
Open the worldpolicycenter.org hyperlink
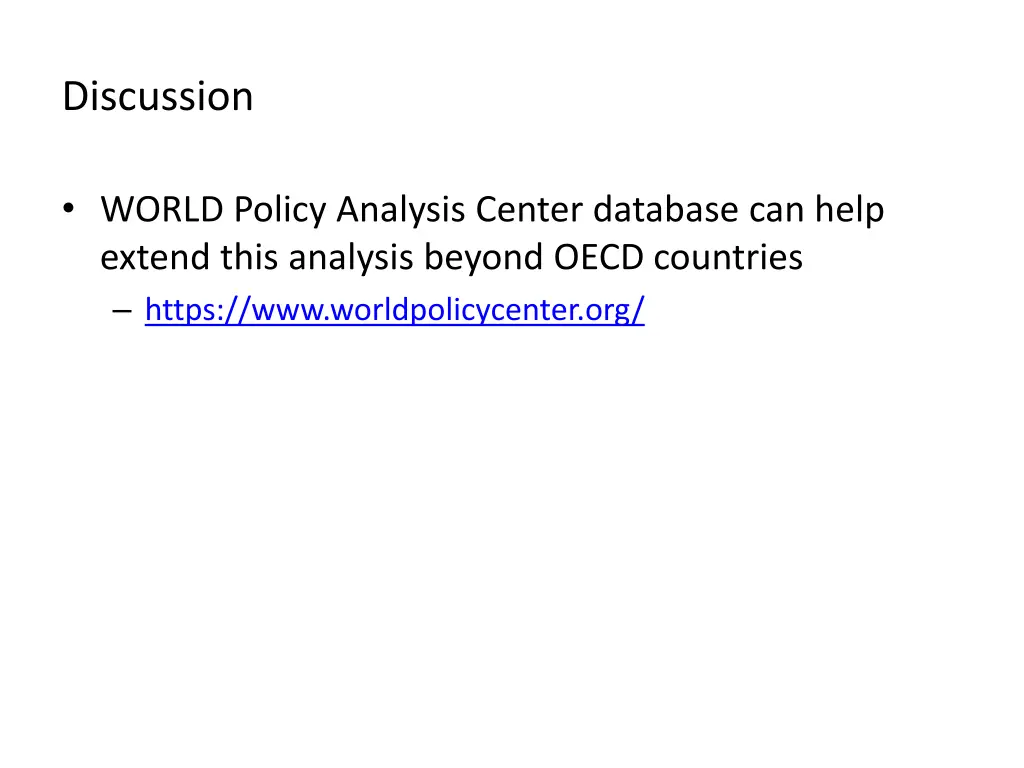(x=394, y=310)
